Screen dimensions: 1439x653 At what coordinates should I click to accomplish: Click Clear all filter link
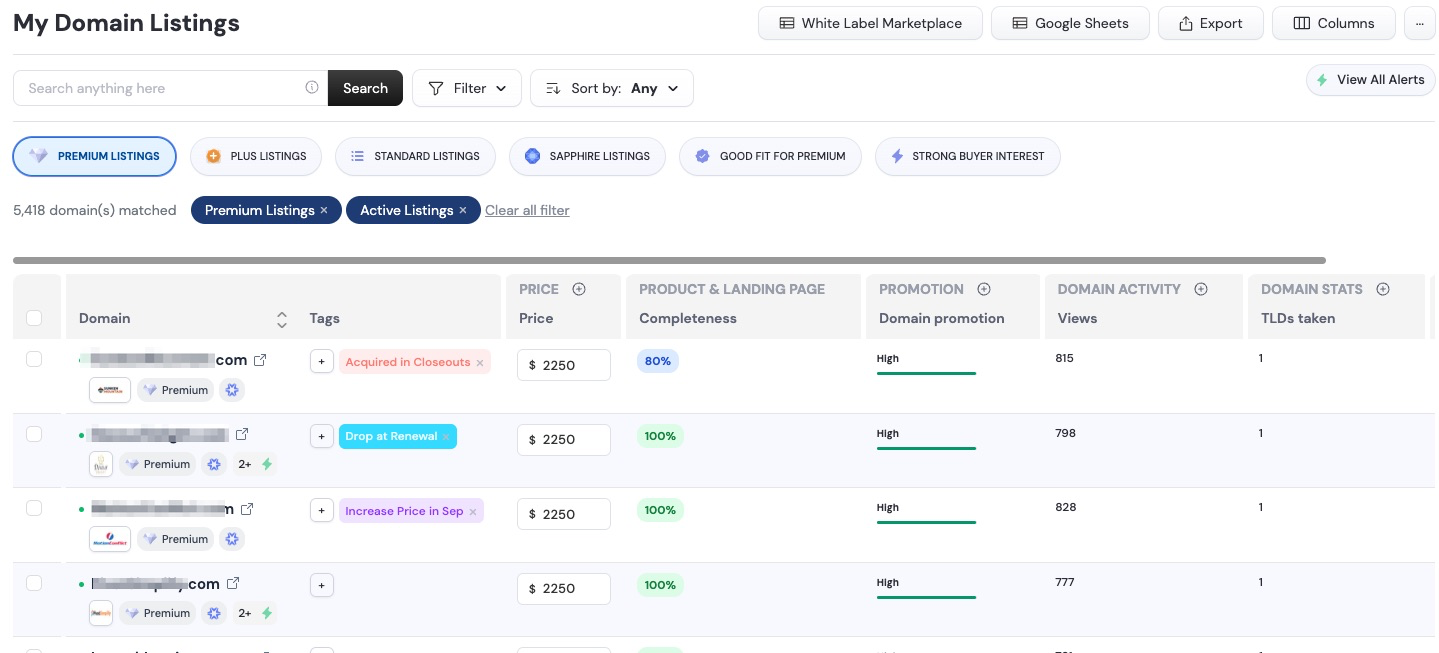[x=527, y=210]
